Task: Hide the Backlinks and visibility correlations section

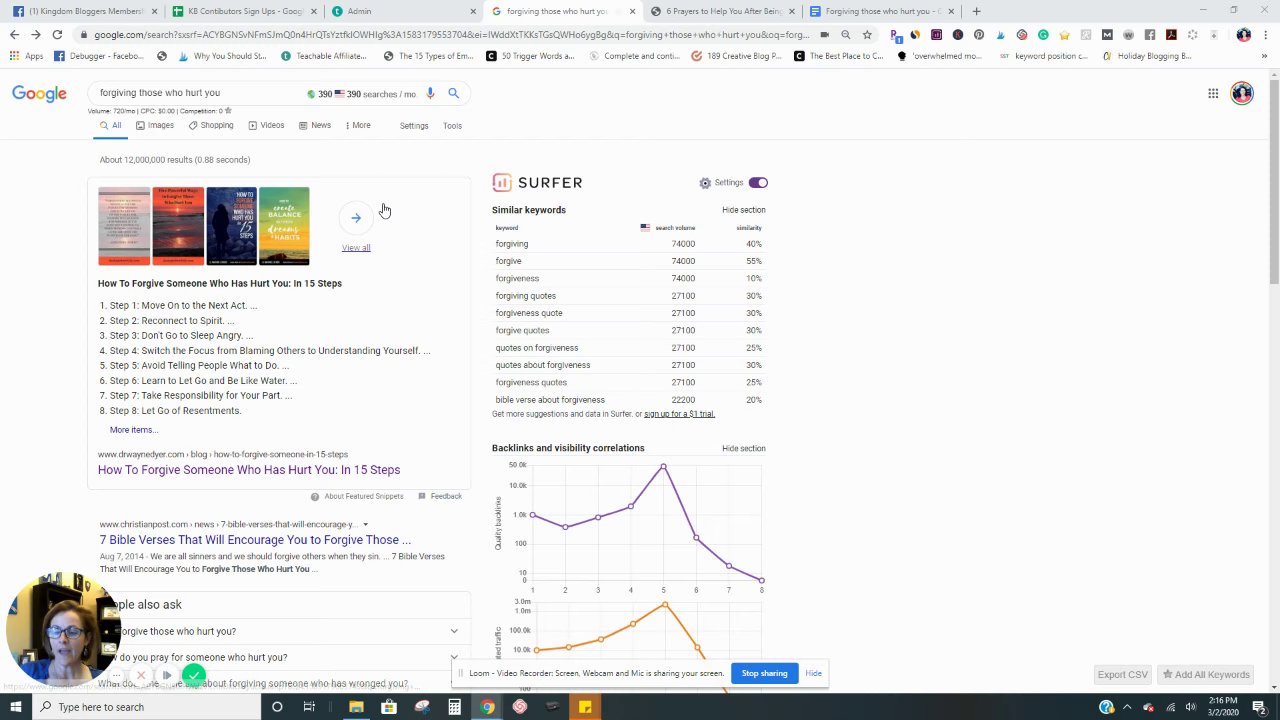Action: point(744,448)
